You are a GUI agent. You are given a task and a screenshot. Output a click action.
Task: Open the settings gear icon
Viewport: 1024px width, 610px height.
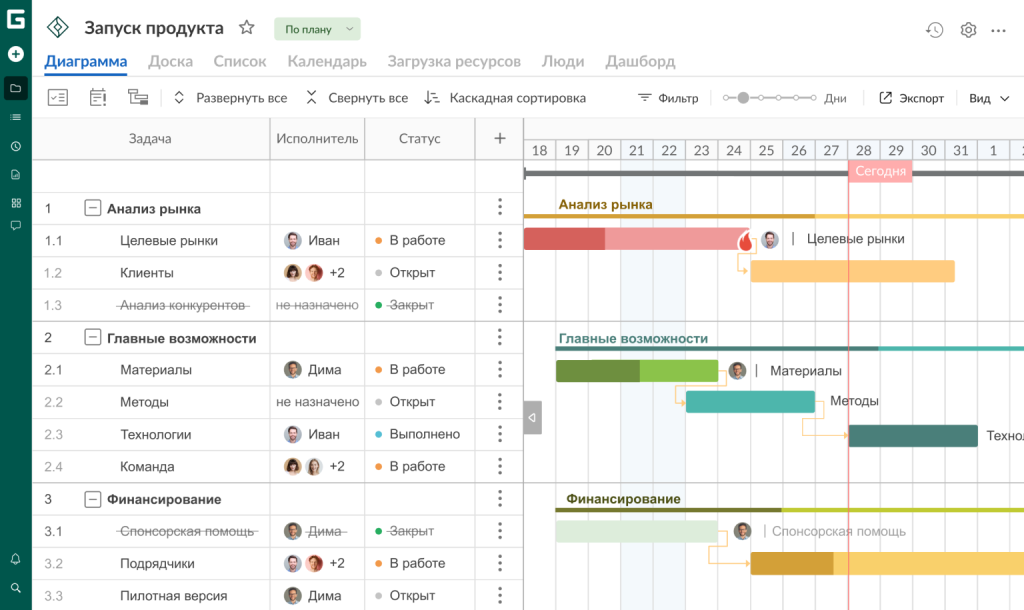968,30
